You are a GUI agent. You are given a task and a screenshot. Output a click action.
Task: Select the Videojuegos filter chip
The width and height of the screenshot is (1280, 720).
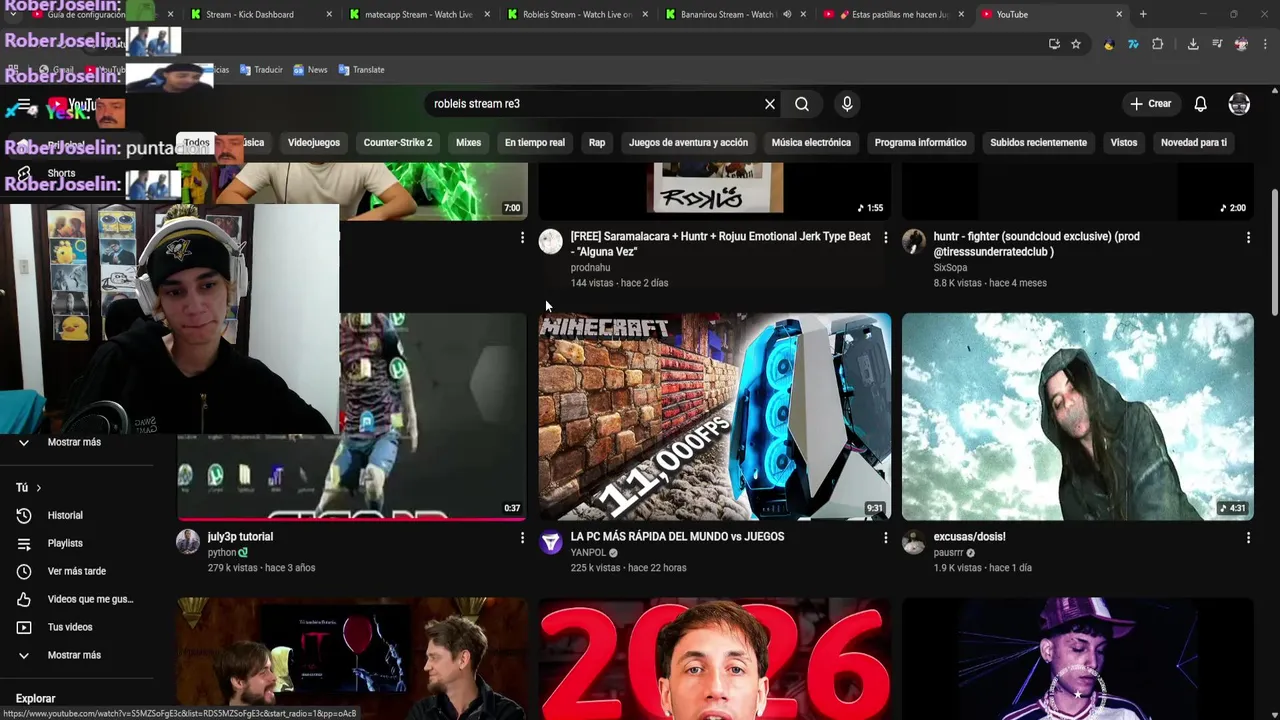click(314, 142)
